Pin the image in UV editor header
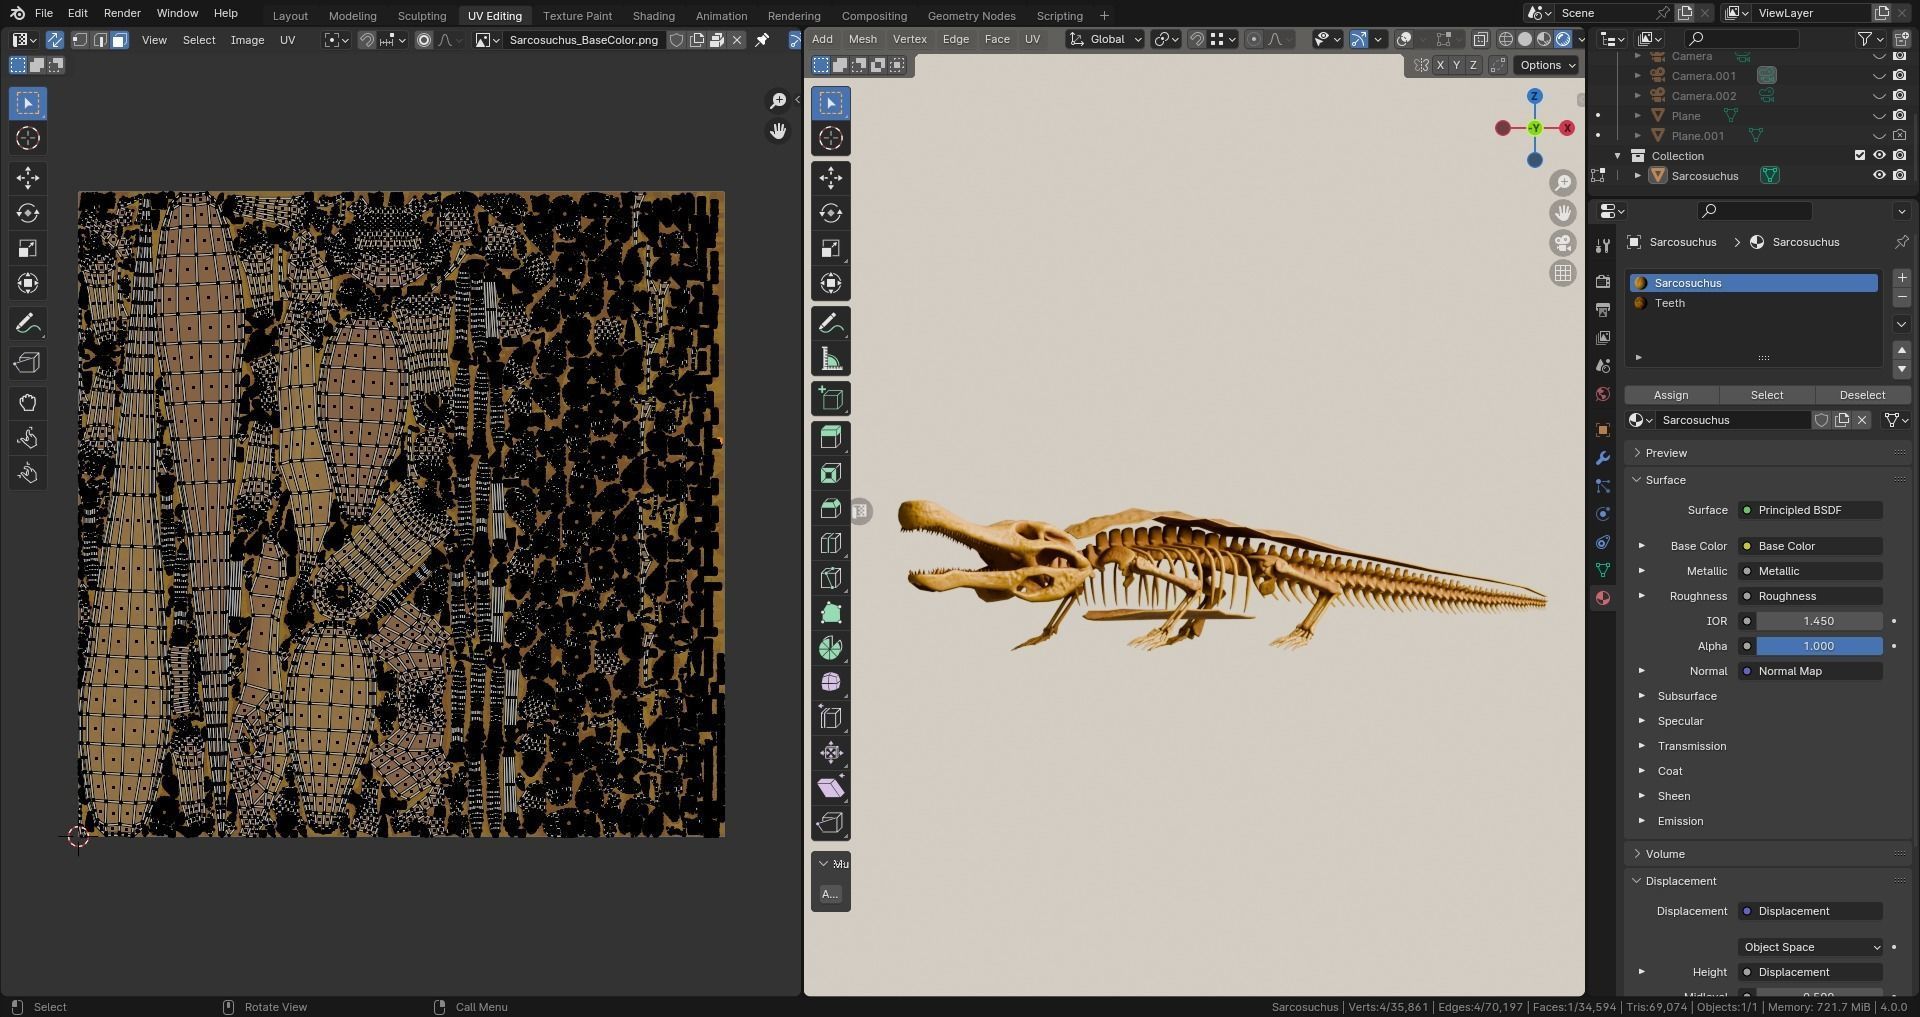Image resolution: width=1920 pixels, height=1017 pixels. tap(762, 40)
